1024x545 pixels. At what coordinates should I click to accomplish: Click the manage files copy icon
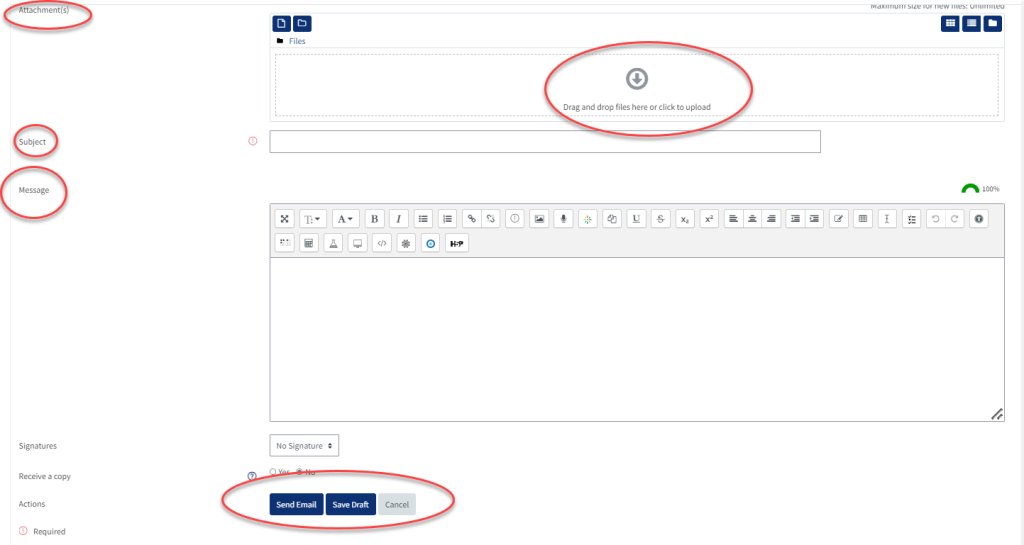point(612,219)
